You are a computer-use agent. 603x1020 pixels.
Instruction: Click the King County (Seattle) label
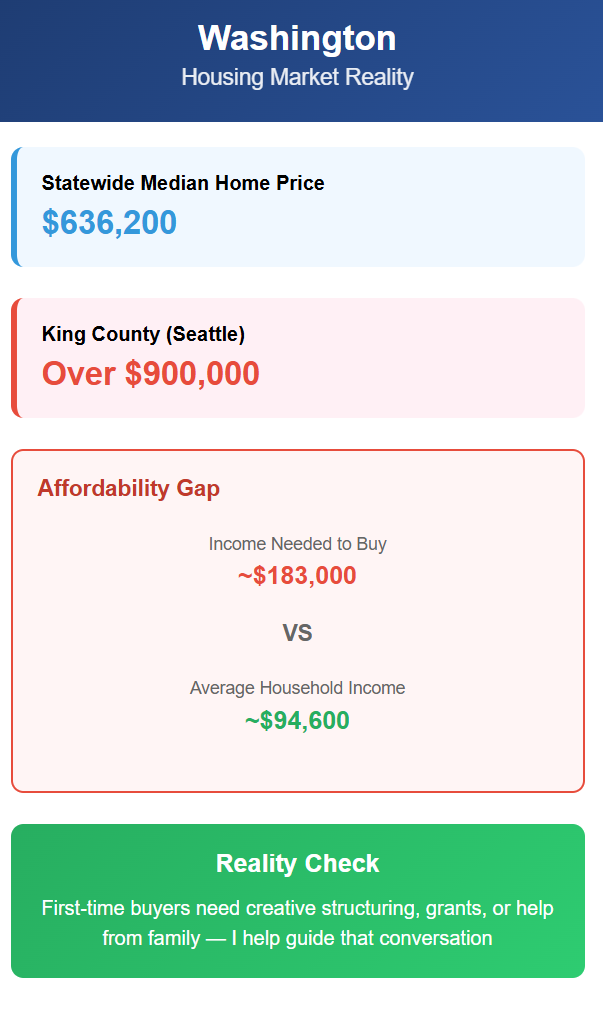[143, 334]
